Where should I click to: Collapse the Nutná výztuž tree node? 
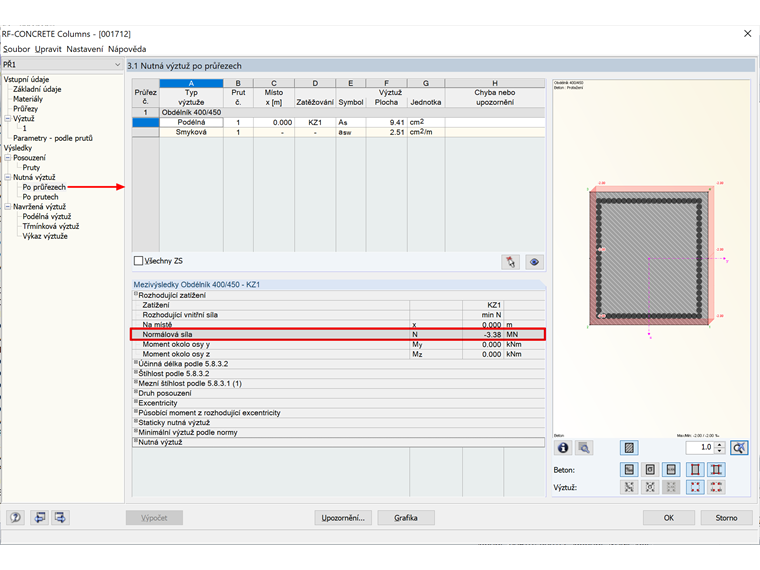tap(7, 177)
